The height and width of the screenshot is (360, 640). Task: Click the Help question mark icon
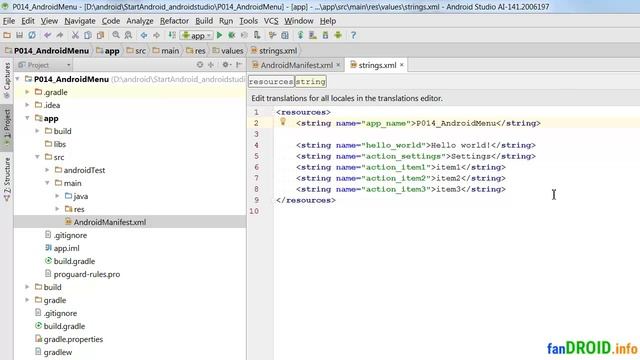[353, 36]
